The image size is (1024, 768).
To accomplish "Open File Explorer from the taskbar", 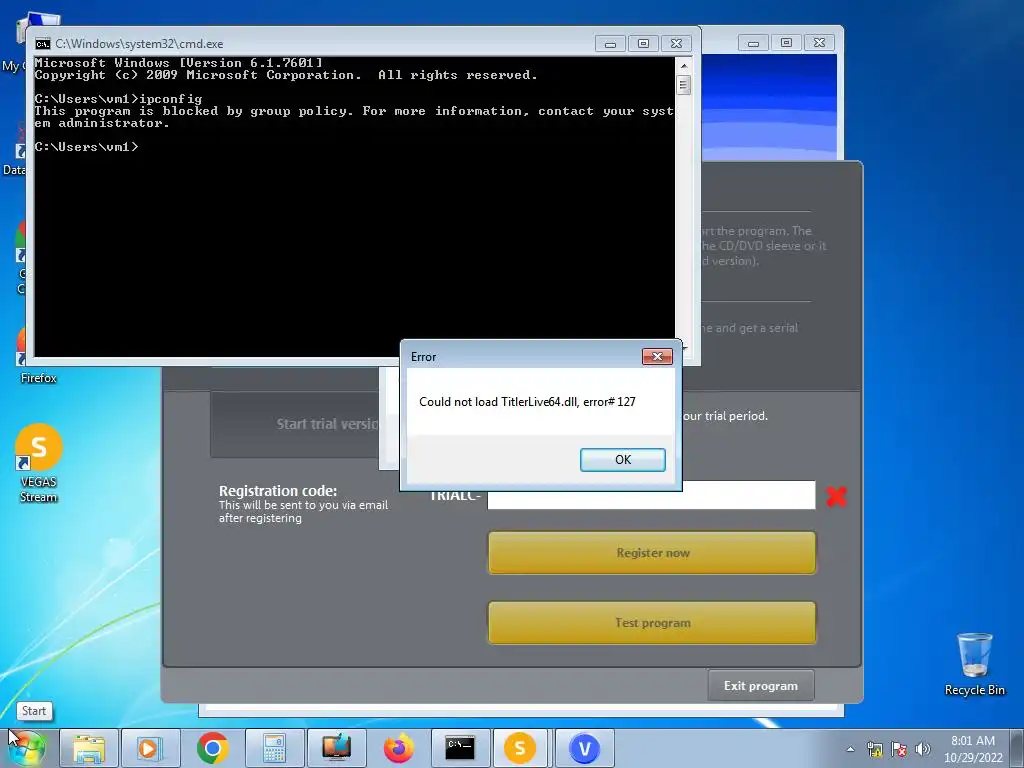I will [x=89, y=748].
